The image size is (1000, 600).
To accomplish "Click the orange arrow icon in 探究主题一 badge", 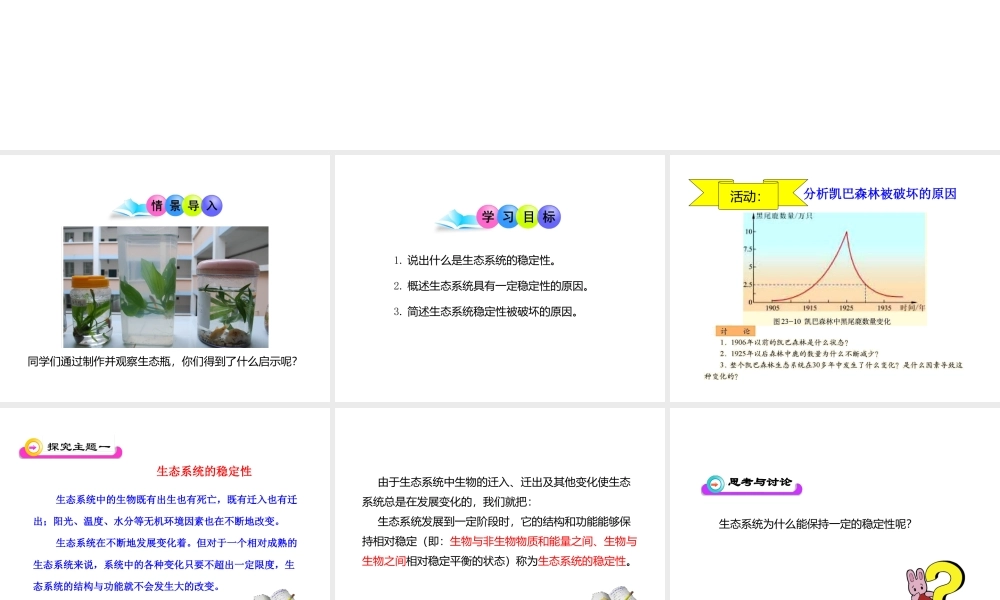I will point(33,447).
